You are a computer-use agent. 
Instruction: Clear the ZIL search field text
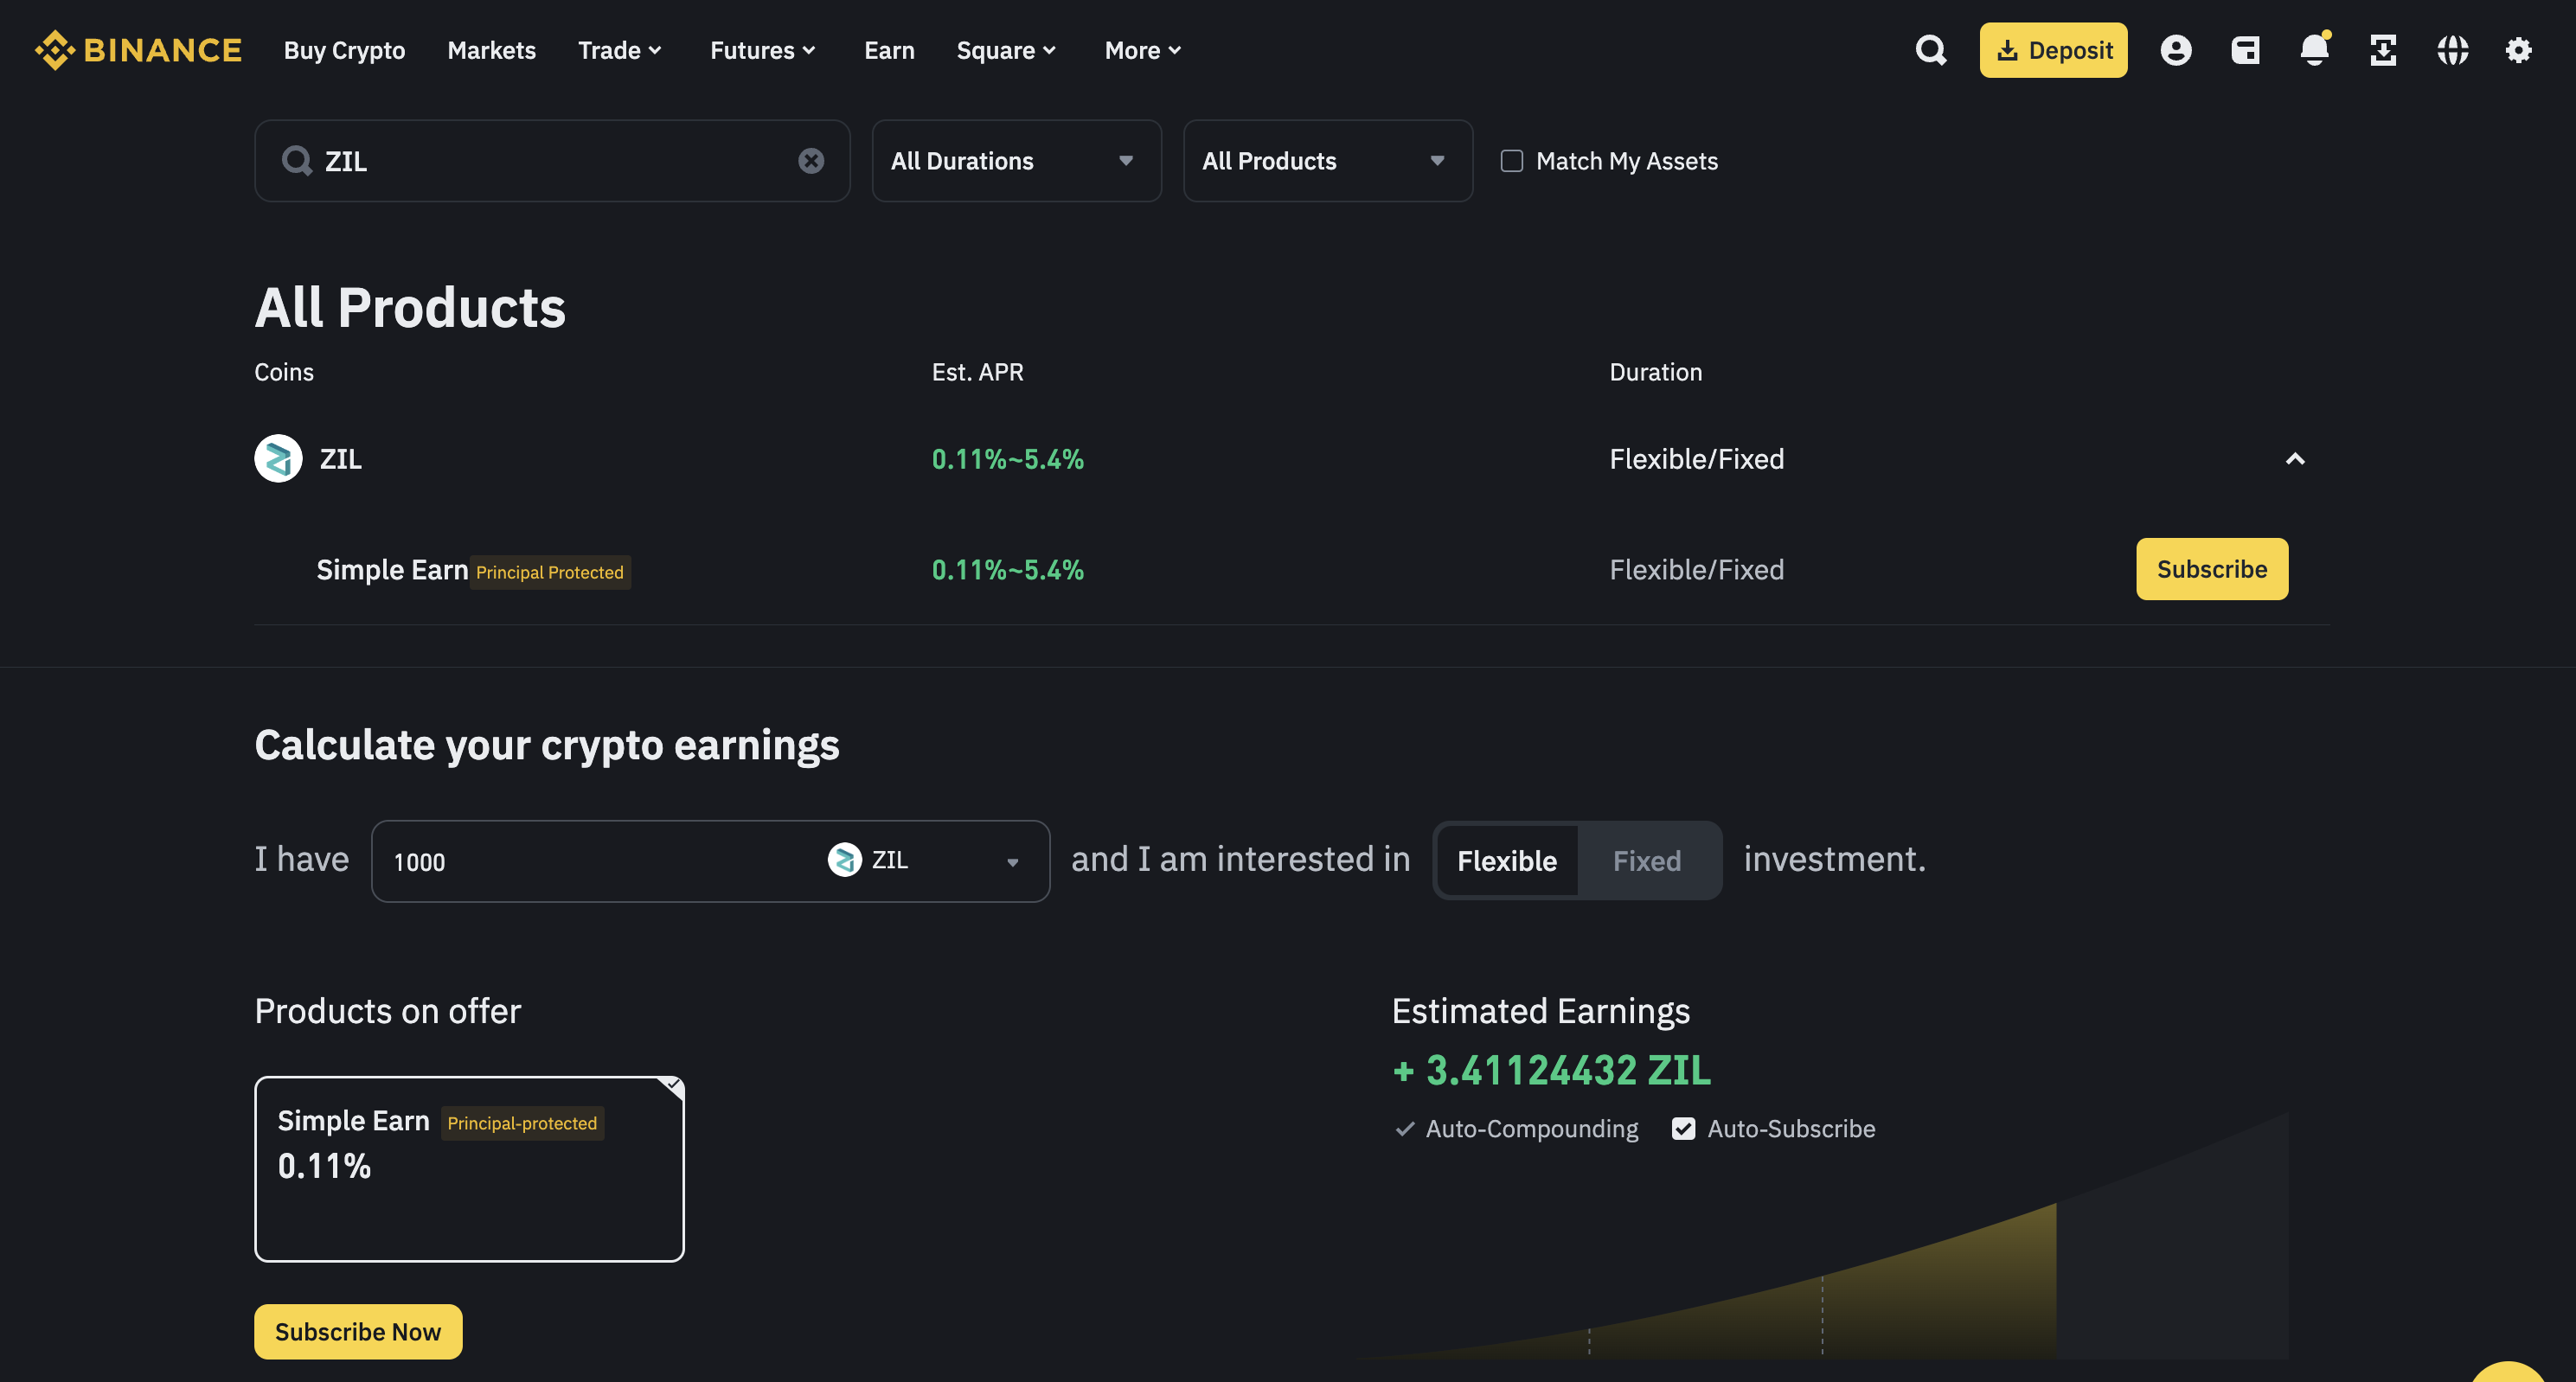coord(811,160)
